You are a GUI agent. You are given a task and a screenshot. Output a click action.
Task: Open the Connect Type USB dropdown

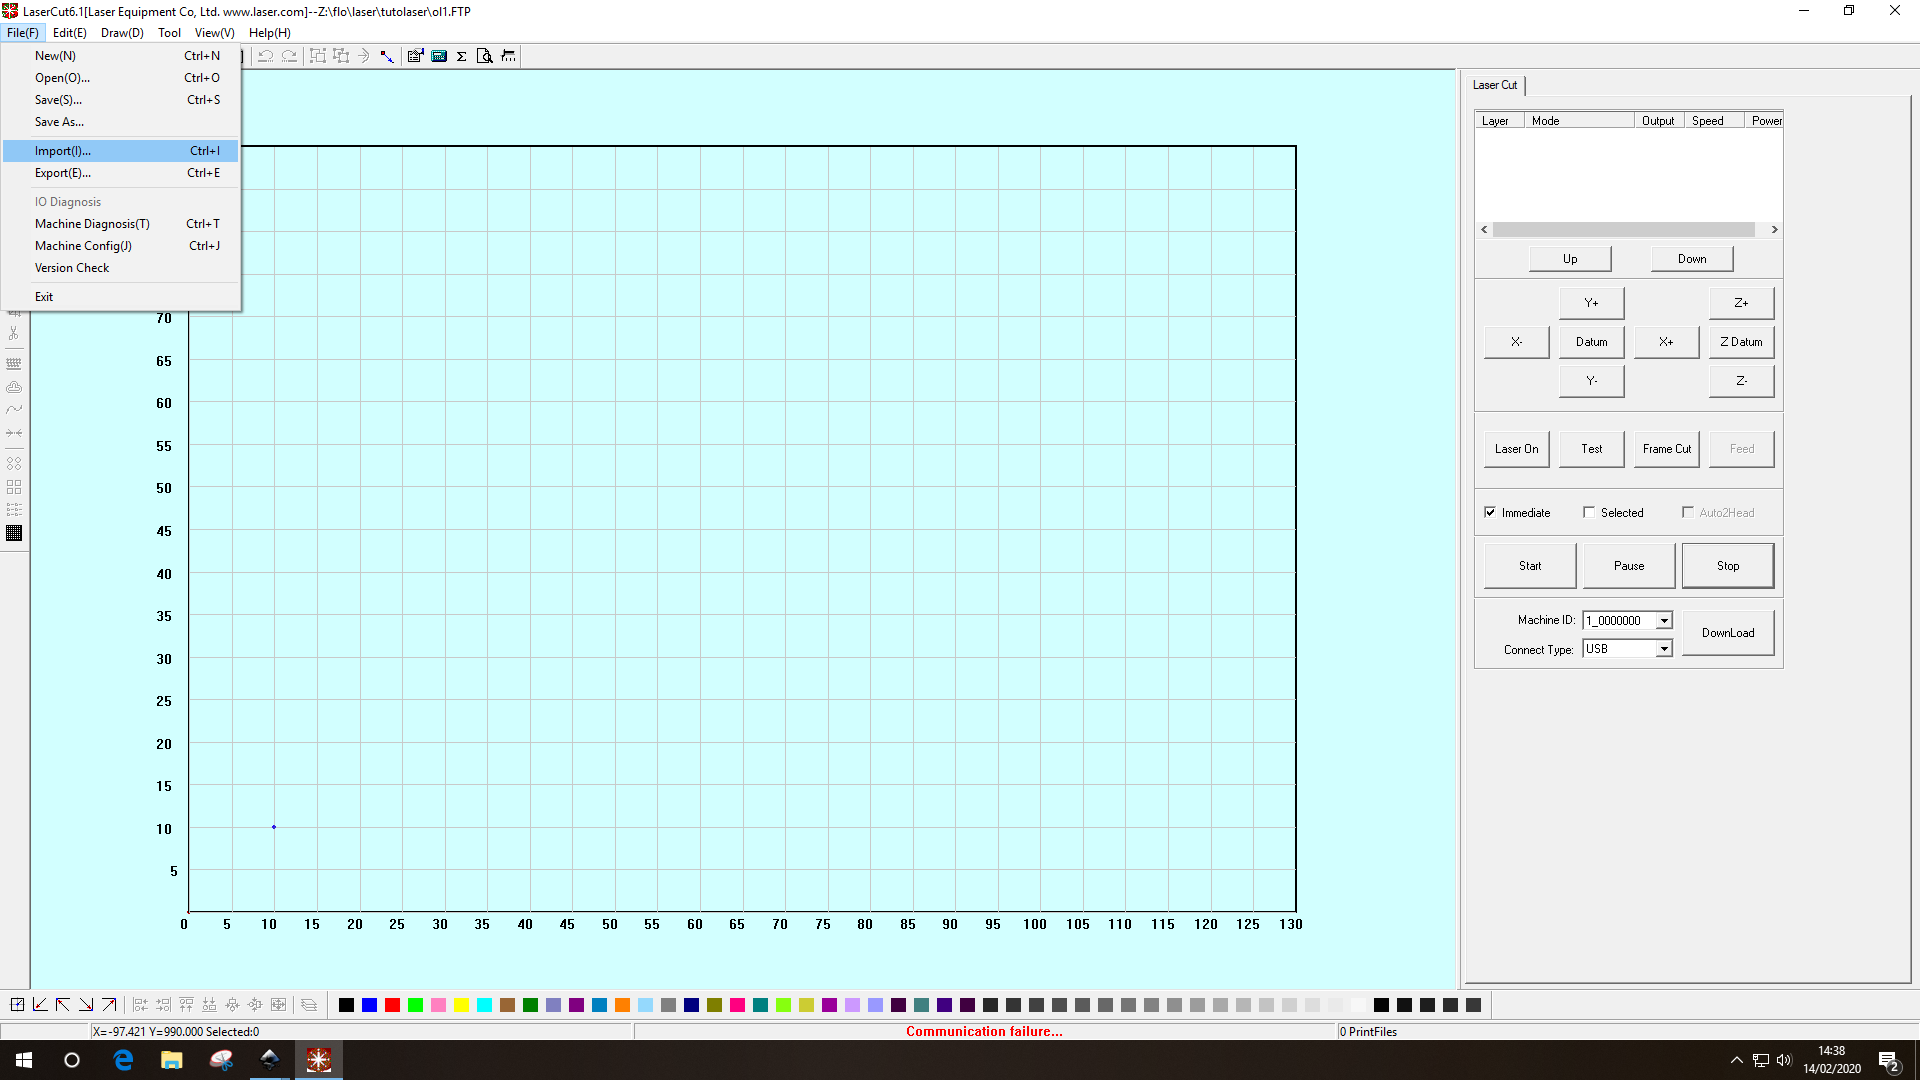click(x=1664, y=649)
